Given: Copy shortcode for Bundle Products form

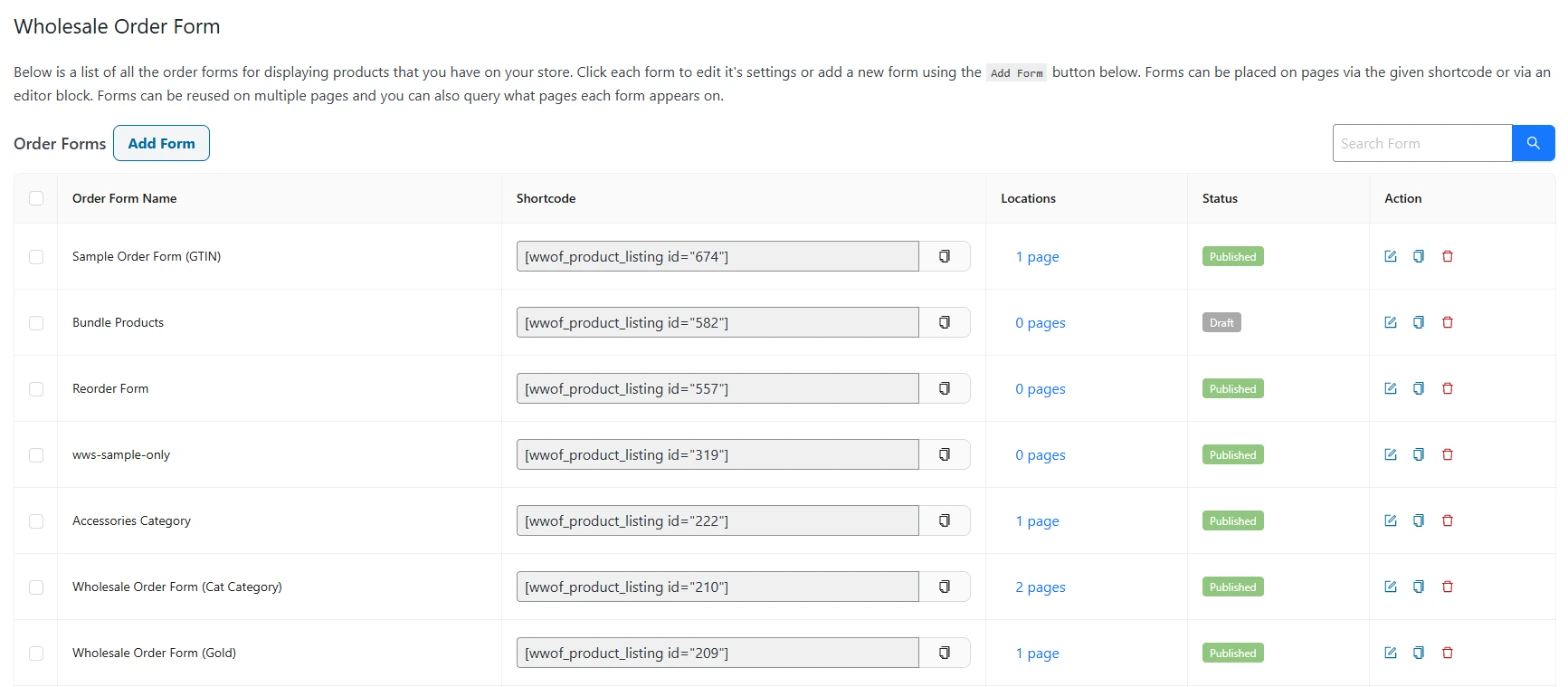Looking at the screenshot, I should pyautogui.click(x=944, y=323).
